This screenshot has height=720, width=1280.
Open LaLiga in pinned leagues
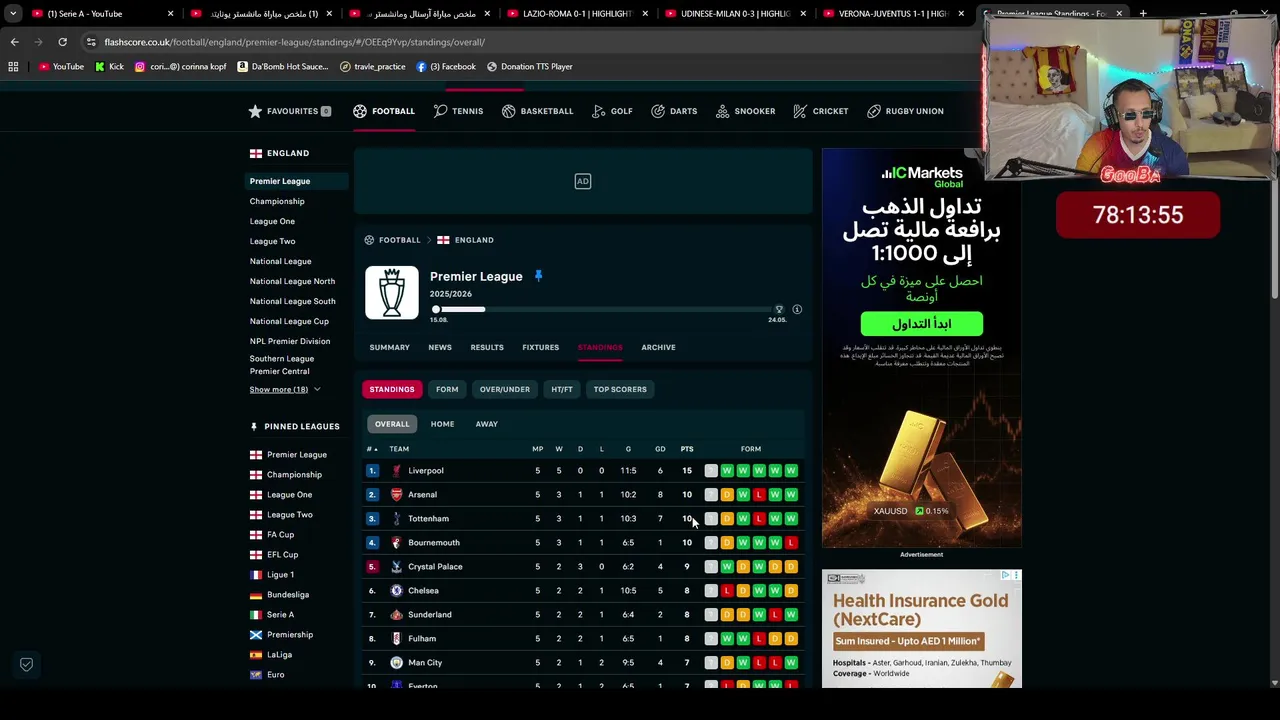click(279, 654)
